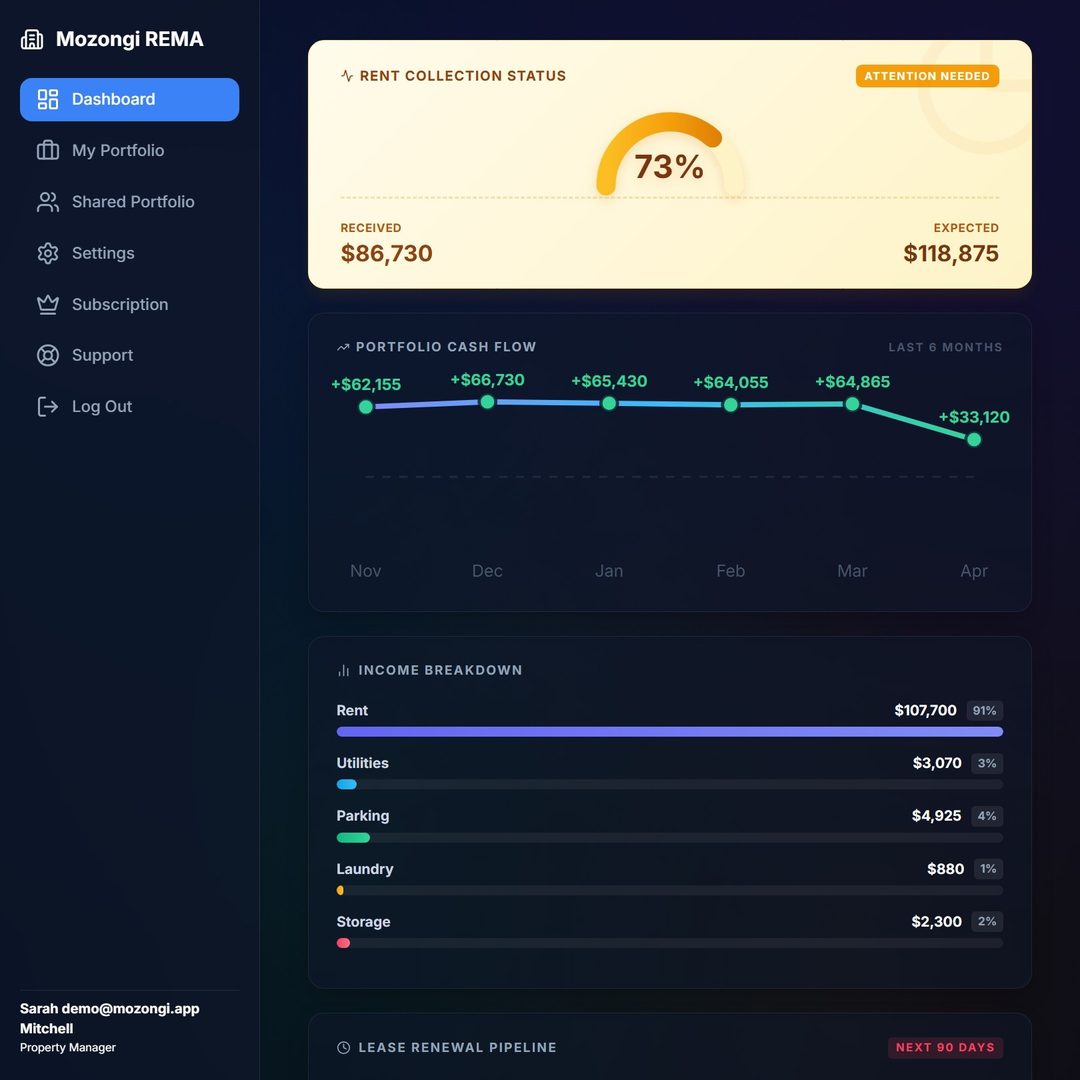Viewport: 1080px width, 1080px height.
Task: Click the Support lifebuoy icon
Action: tap(48, 355)
